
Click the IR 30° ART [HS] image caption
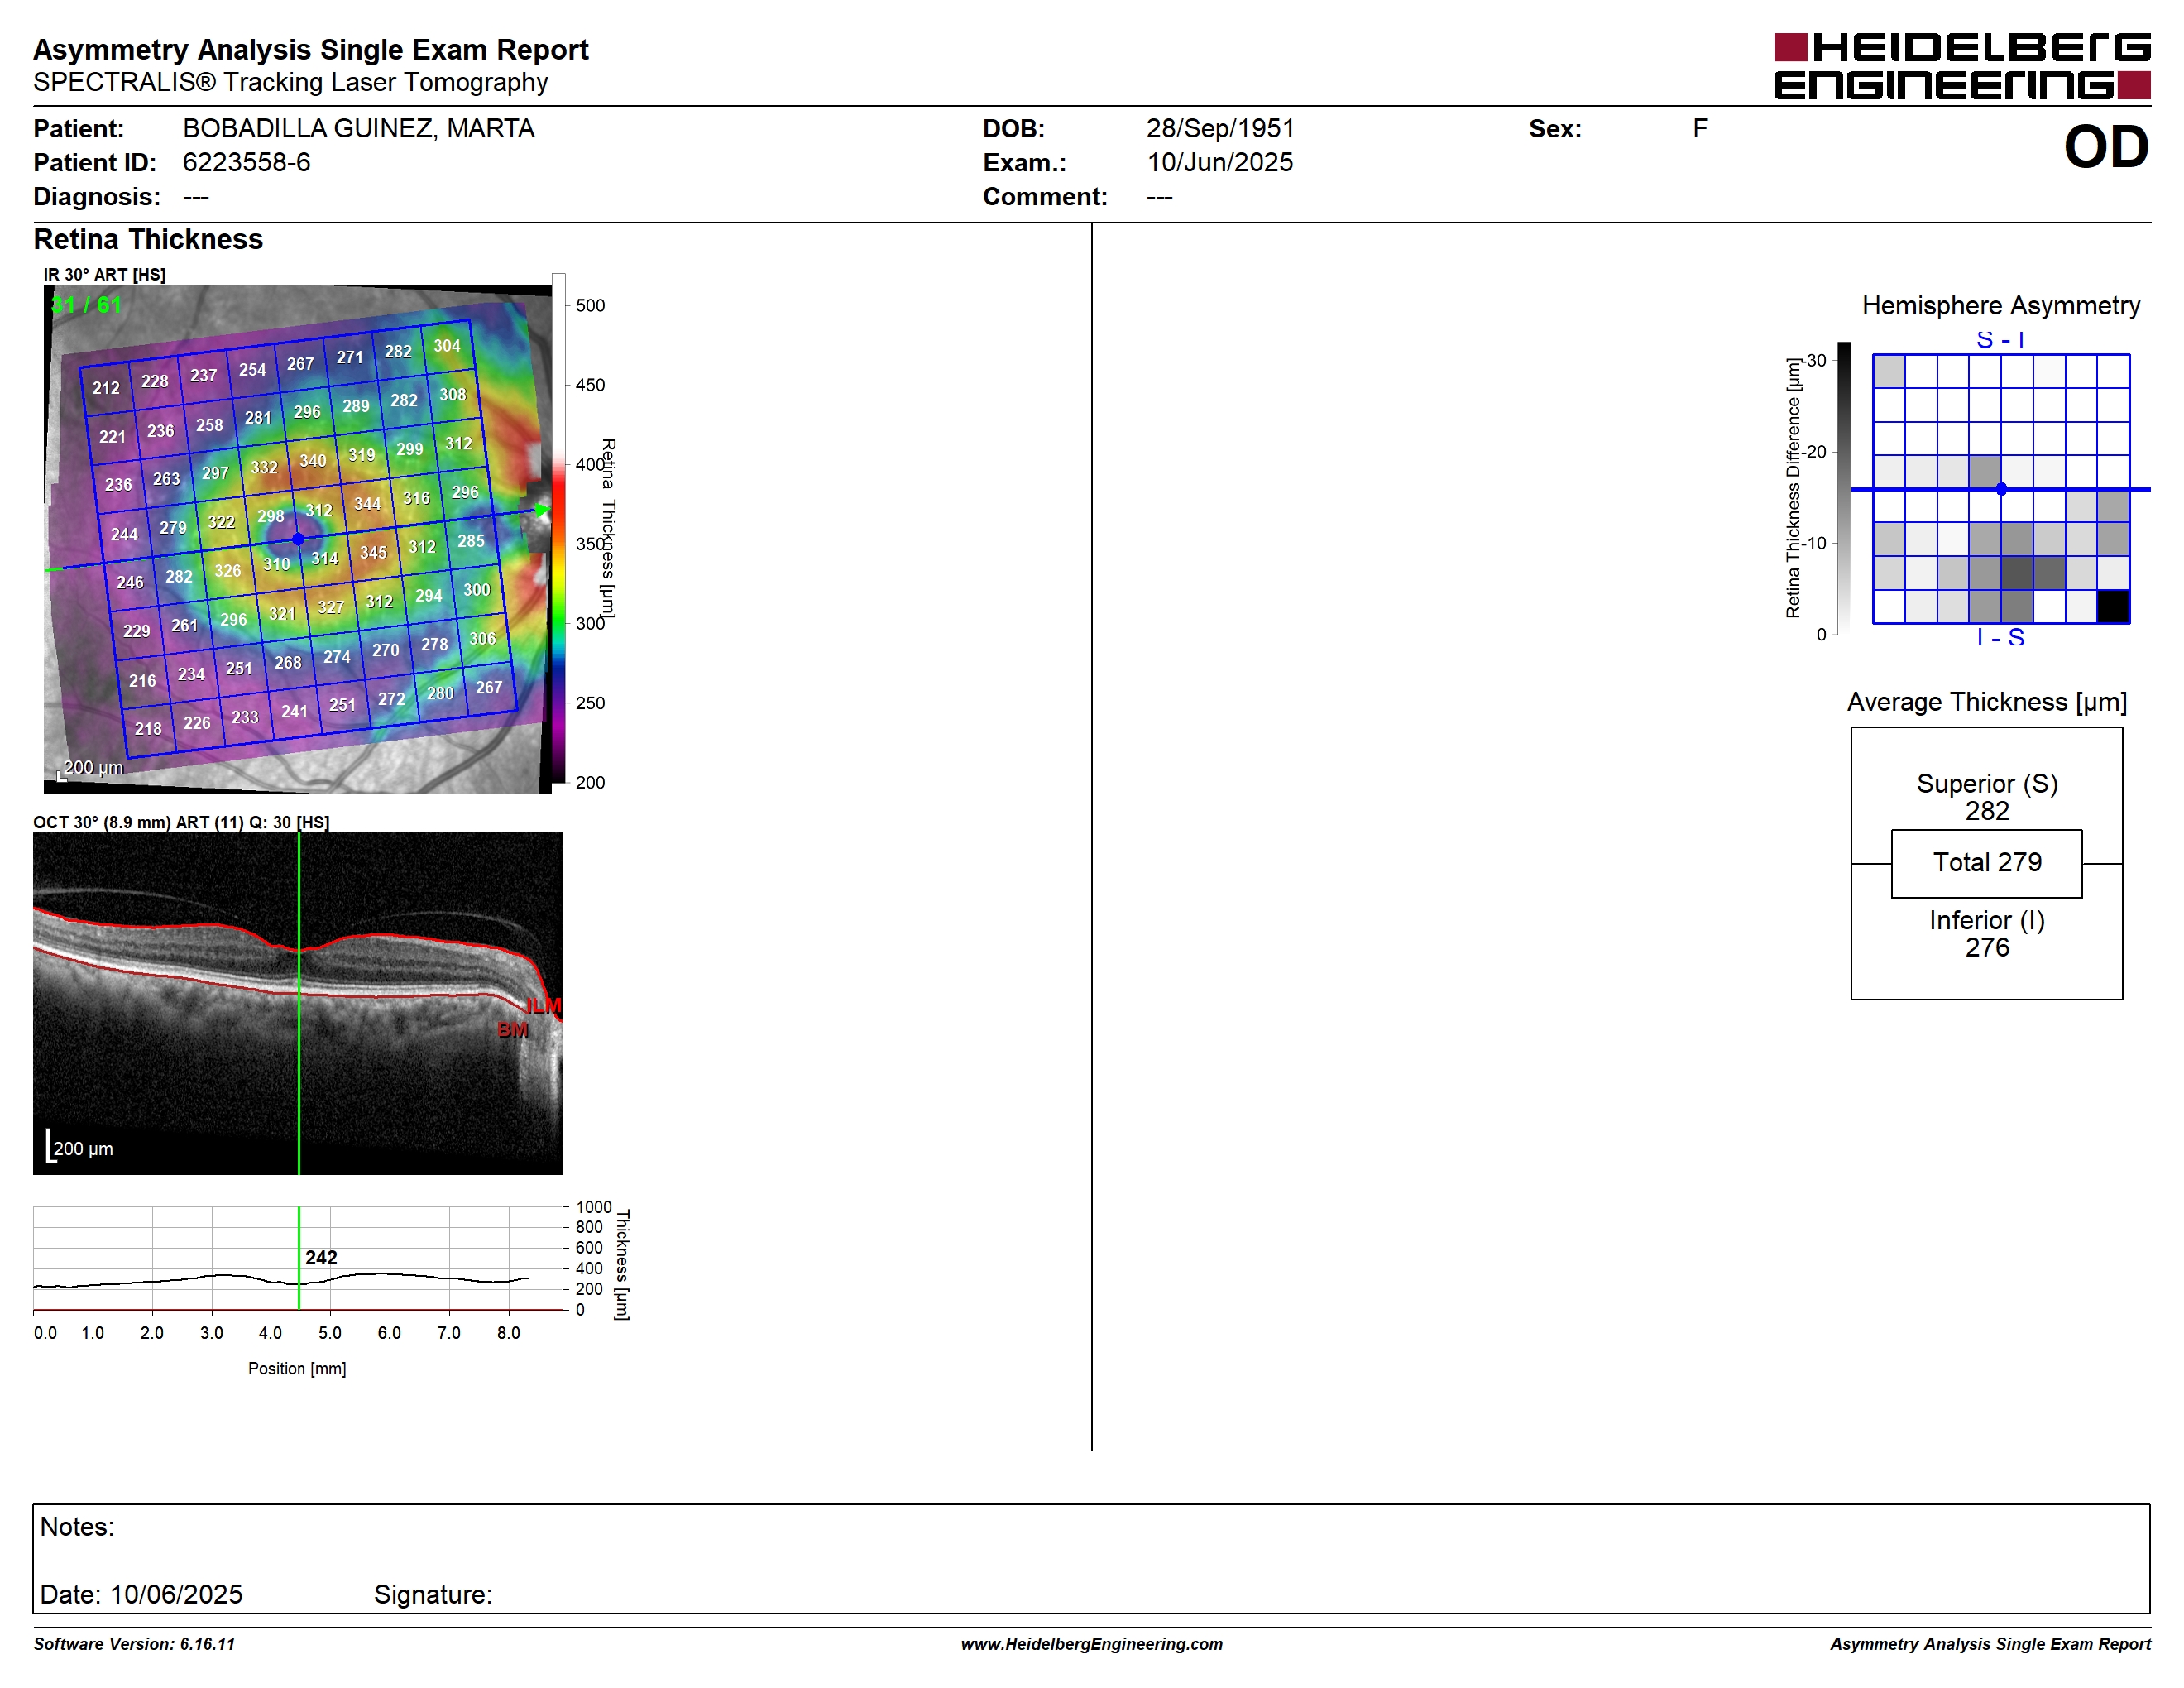(x=104, y=275)
